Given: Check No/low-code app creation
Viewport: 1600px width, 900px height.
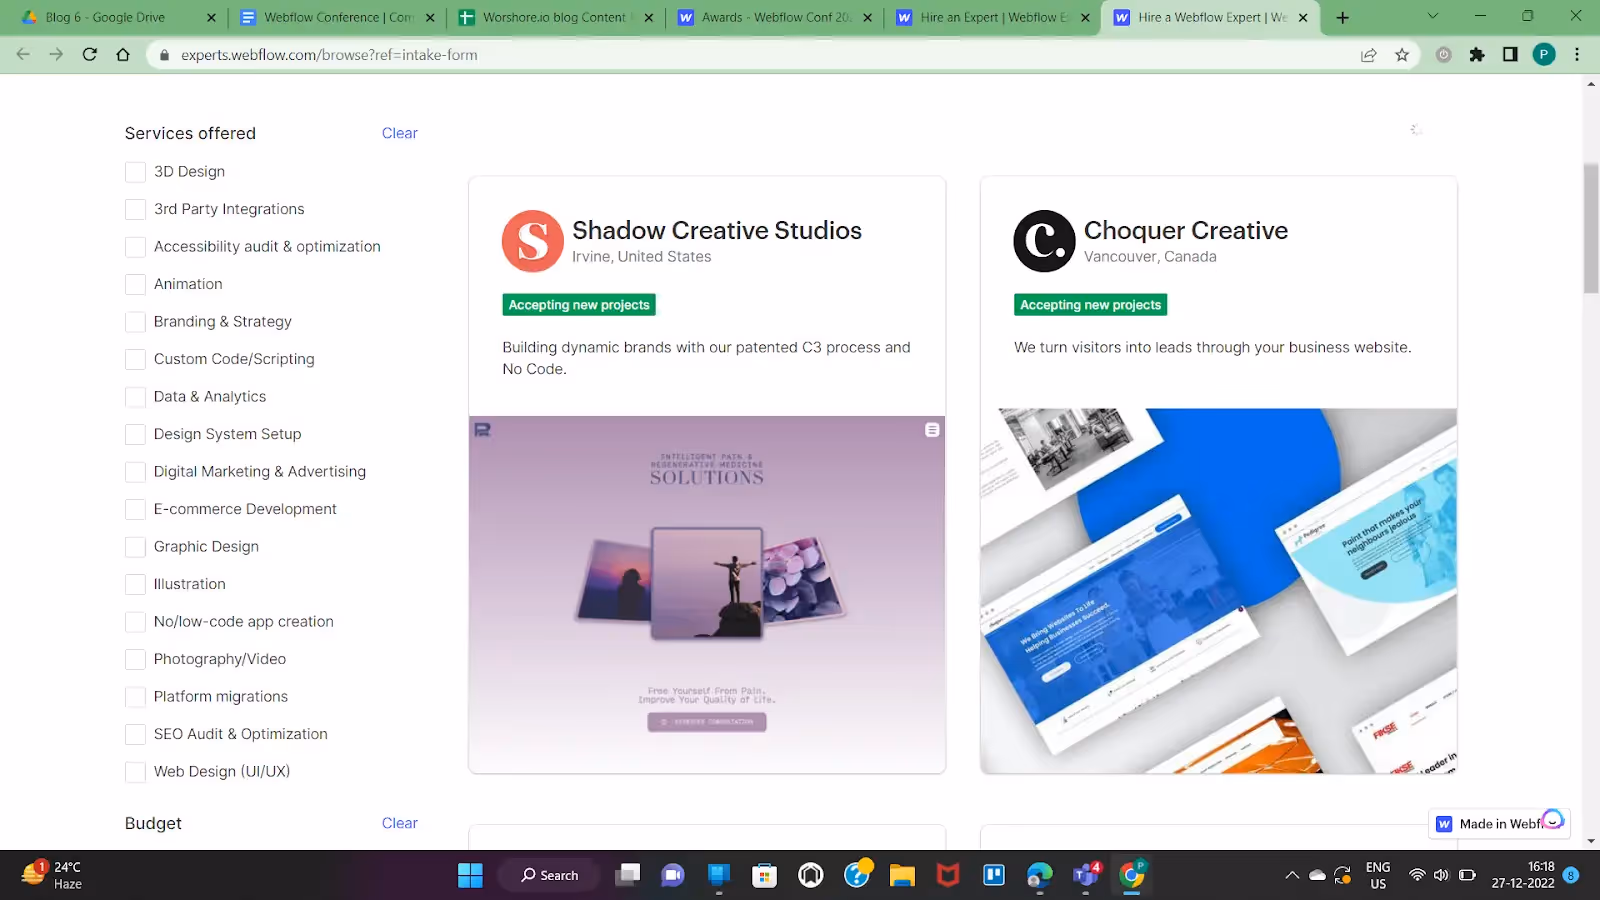Looking at the screenshot, I should [x=135, y=622].
